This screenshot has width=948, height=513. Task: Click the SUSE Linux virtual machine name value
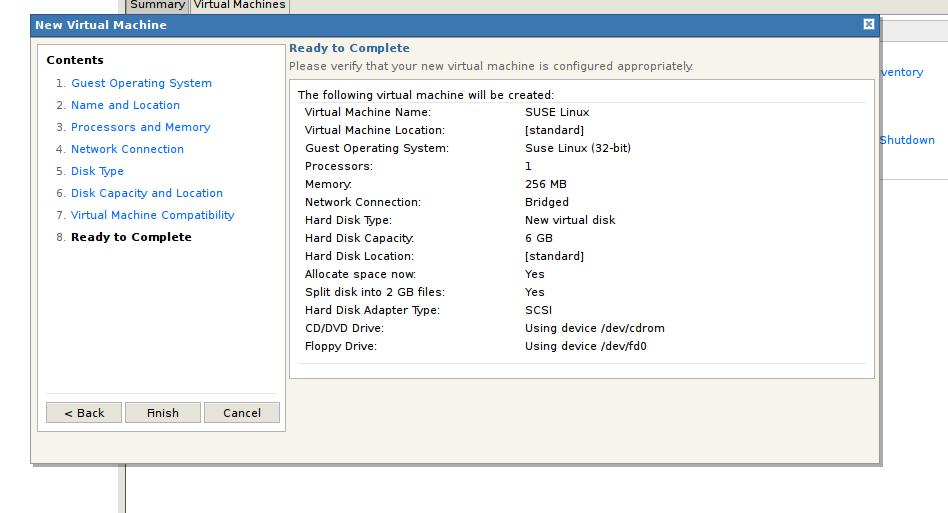557,113
